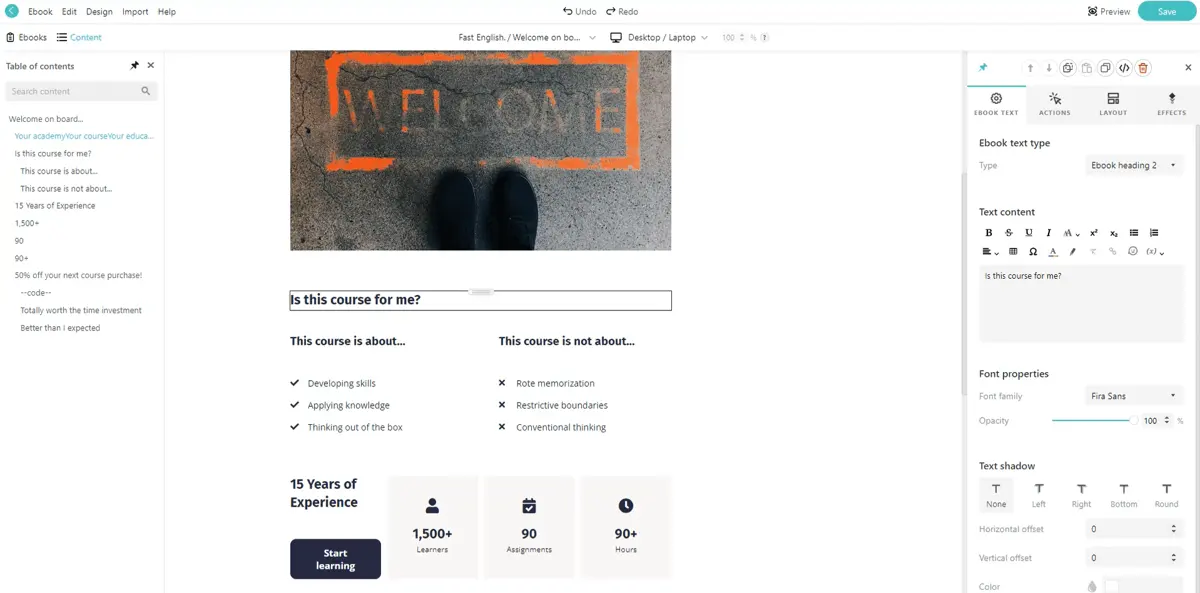
Task: Clear text formatting icon
Action: (x=1093, y=252)
